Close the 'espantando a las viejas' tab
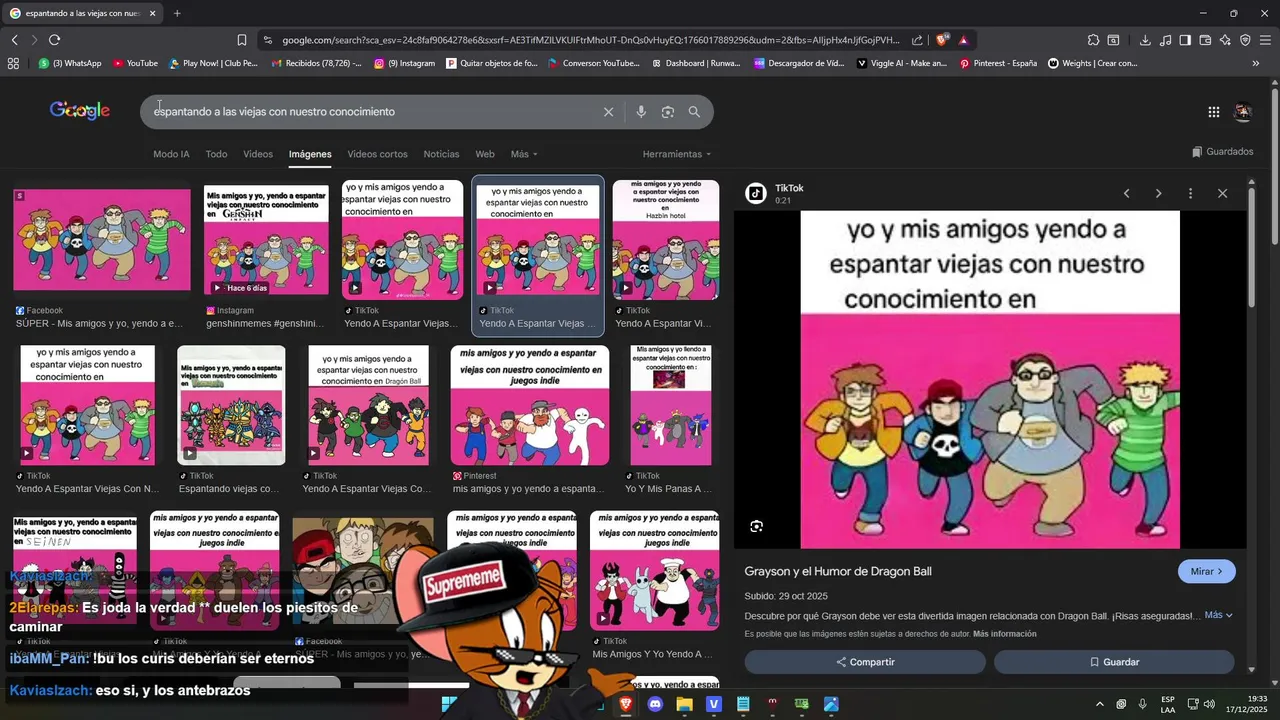 [152, 14]
